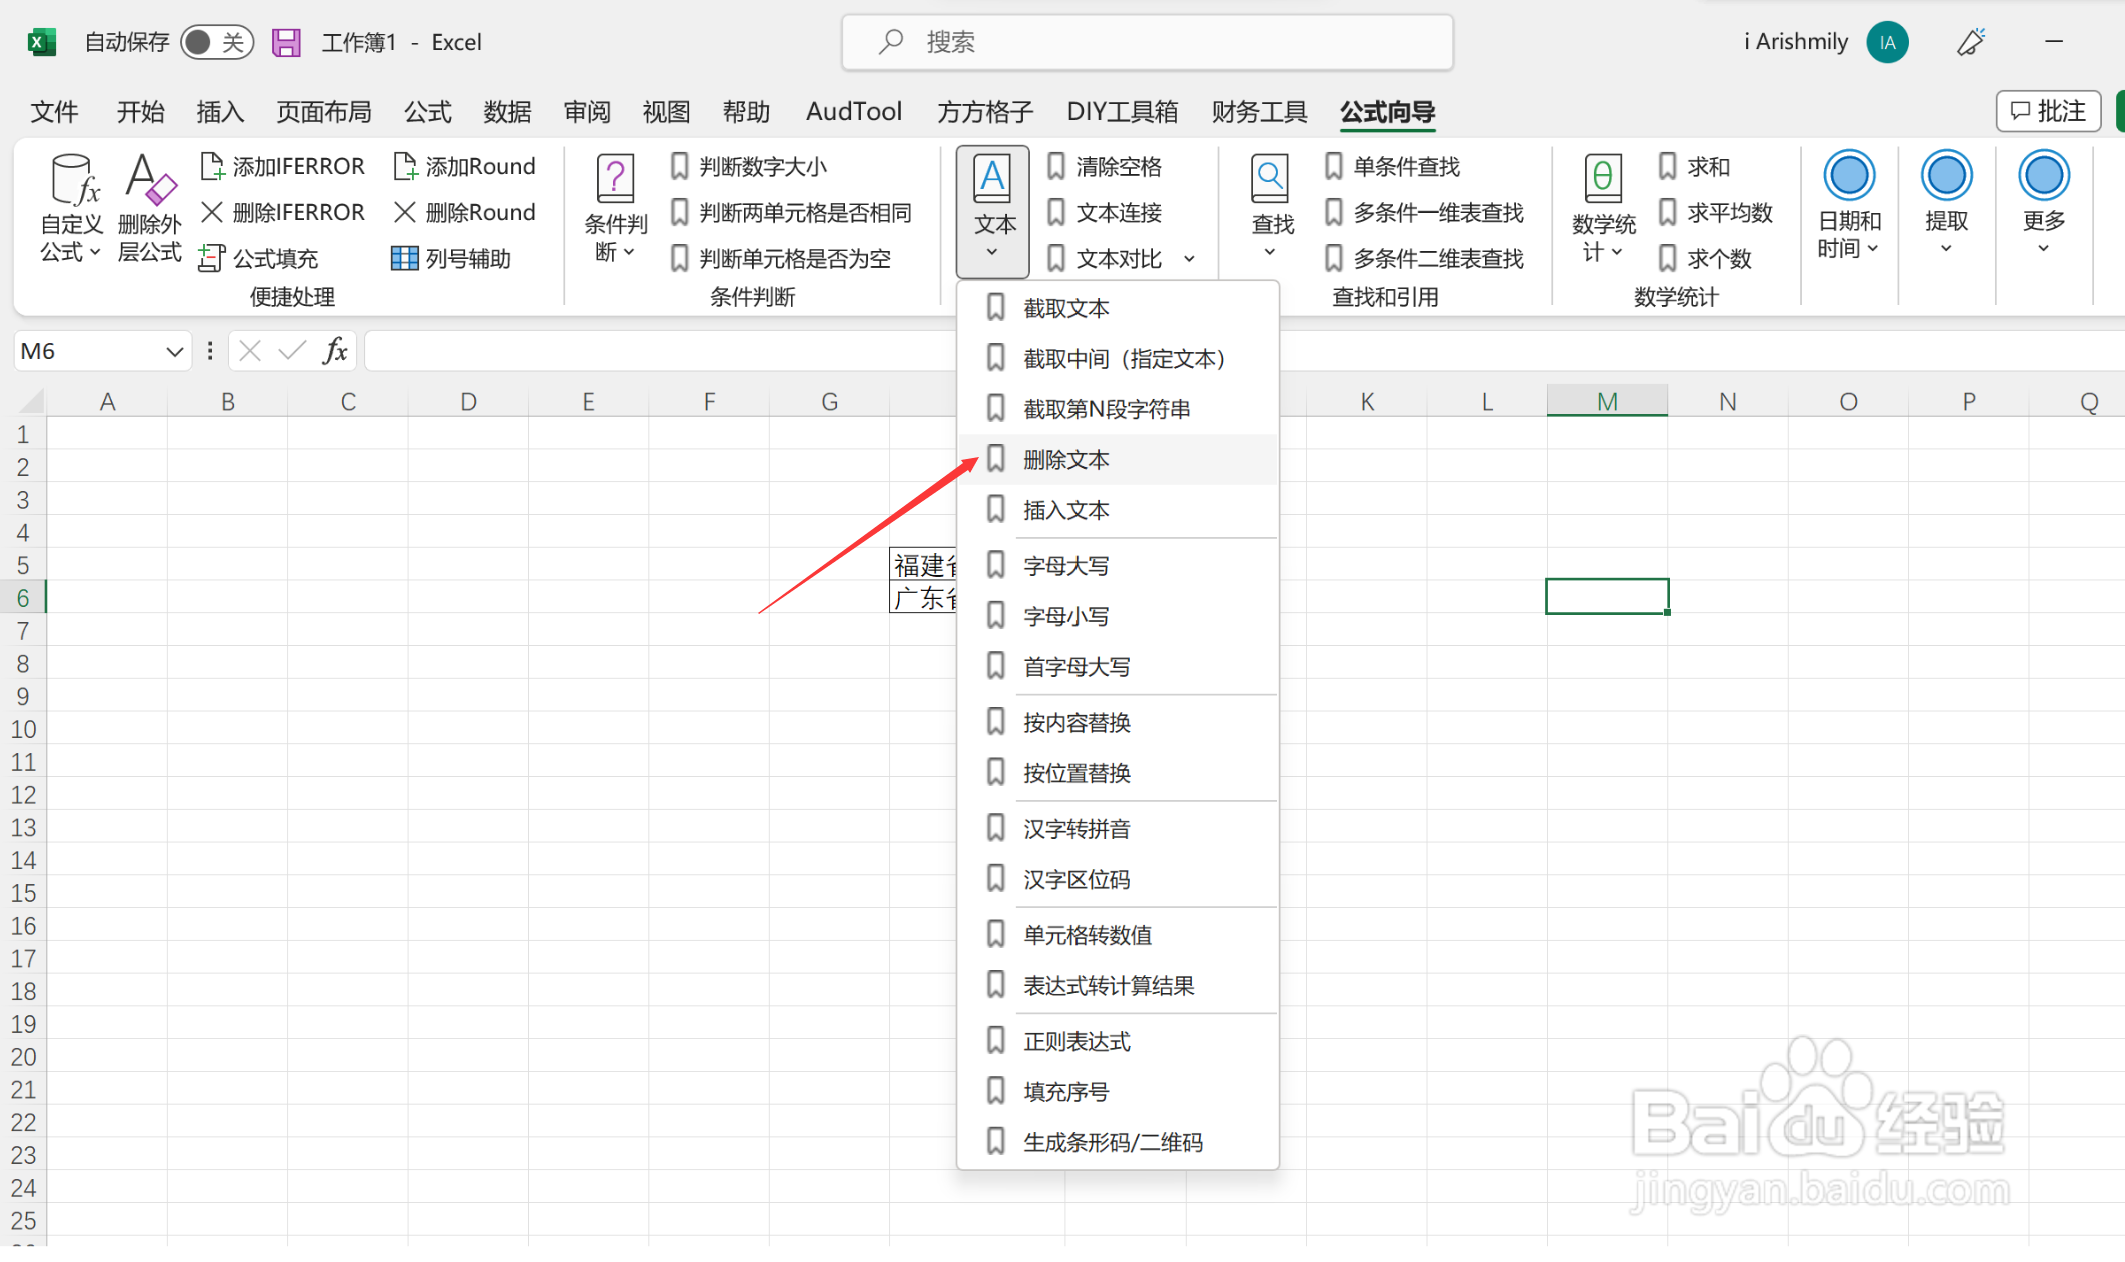Choose 汉字区位码
Screen dimensions: 2125x1262
point(1118,879)
